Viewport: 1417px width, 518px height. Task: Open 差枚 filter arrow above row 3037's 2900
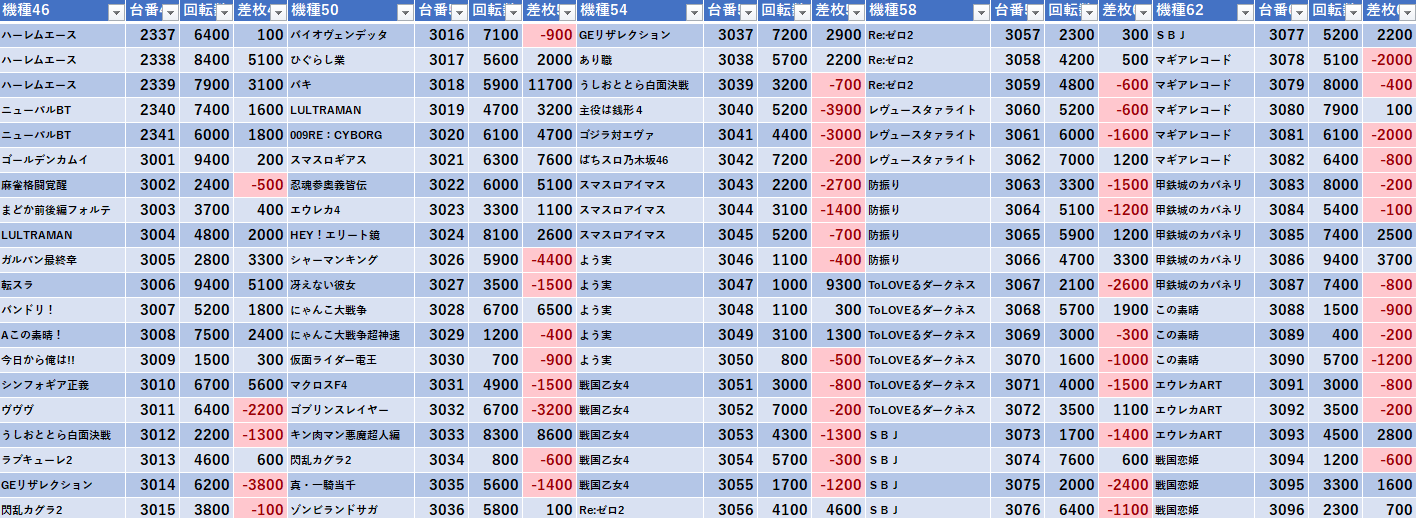(x=855, y=12)
